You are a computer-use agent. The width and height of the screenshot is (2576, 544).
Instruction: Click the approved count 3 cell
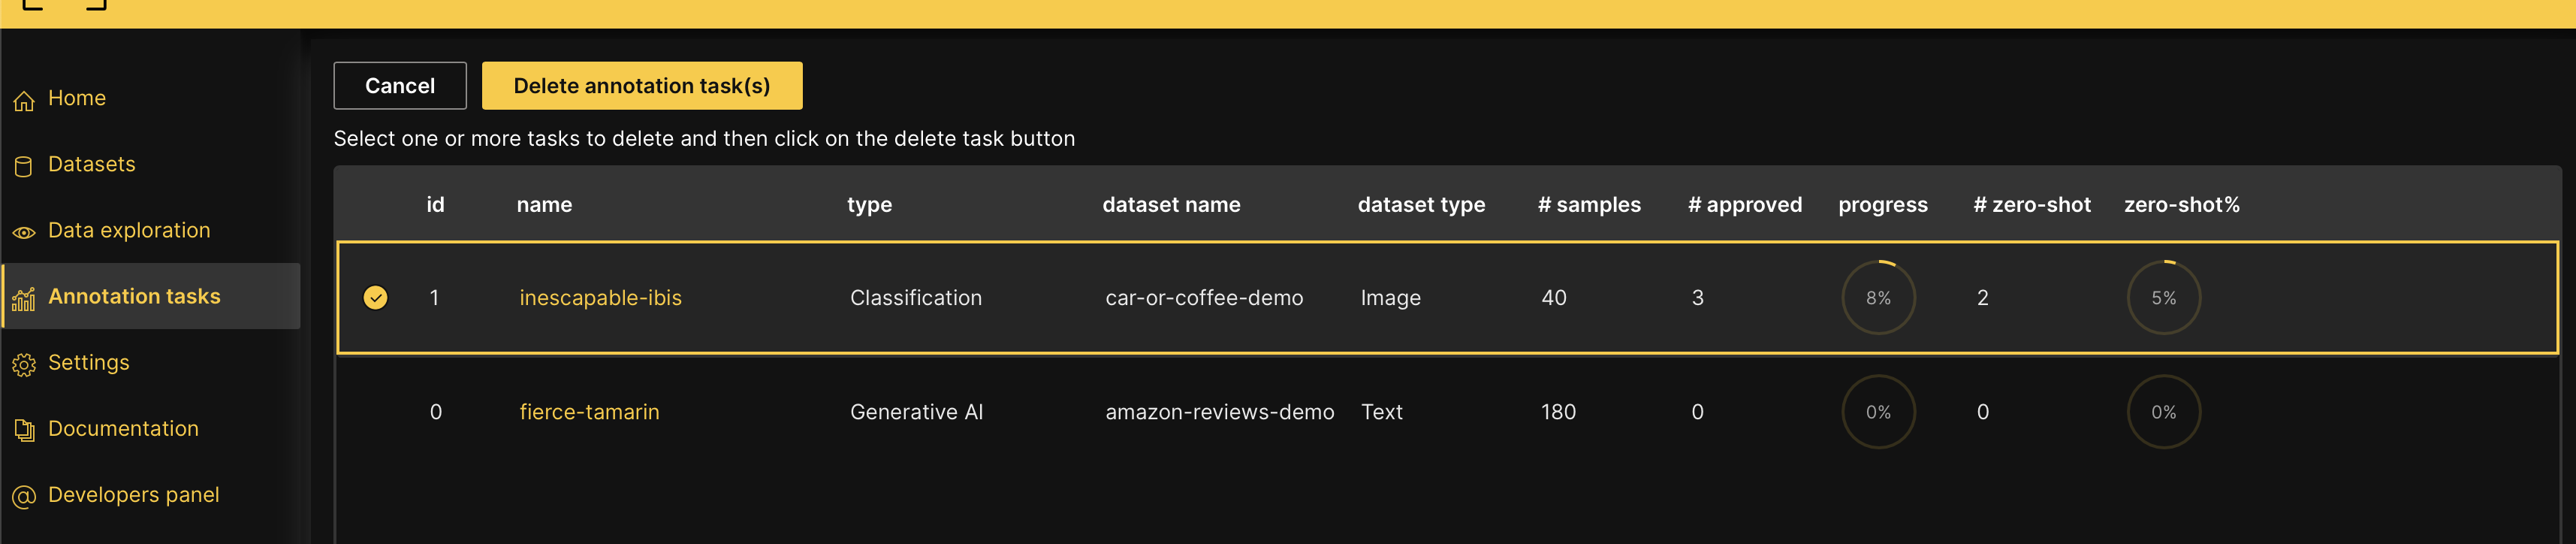tap(1697, 298)
